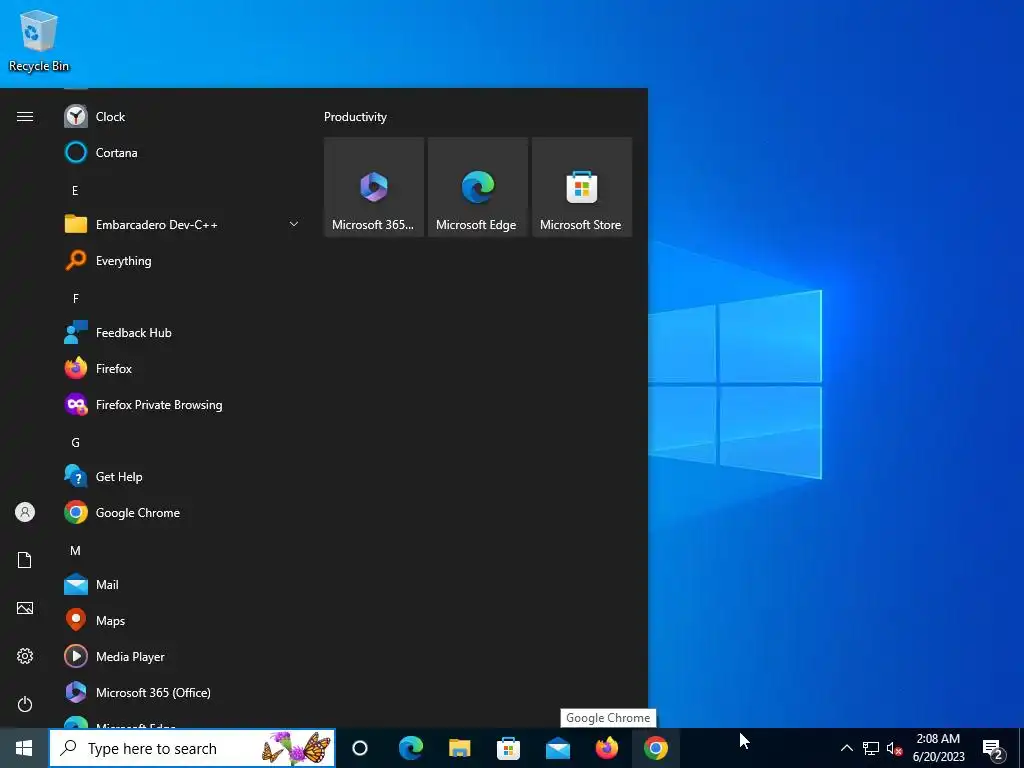Launch Everything search app
This screenshot has width=1024, height=768.
182,261
